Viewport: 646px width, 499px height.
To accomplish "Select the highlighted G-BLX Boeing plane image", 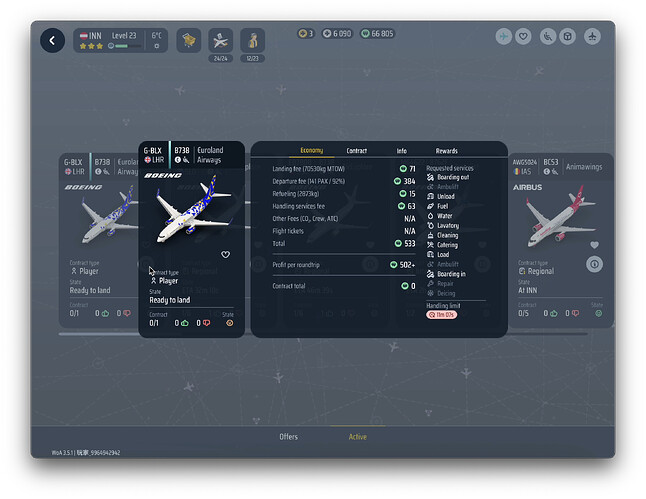I will [x=193, y=209].
